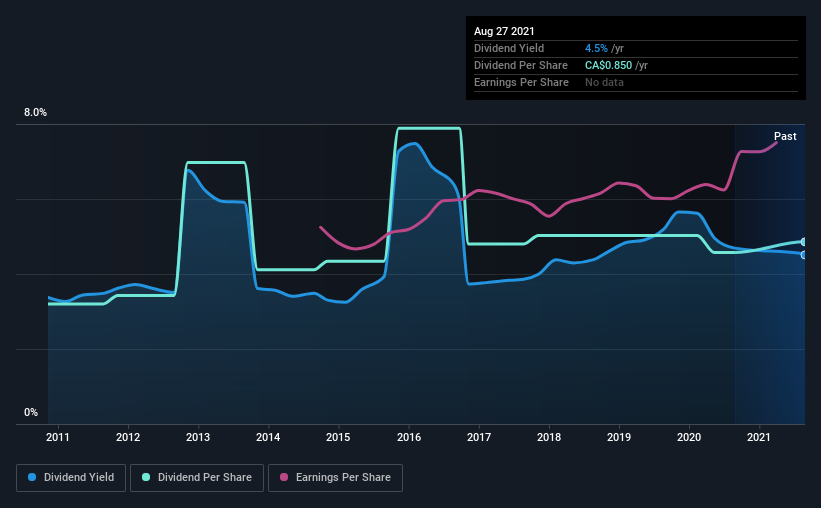Screen dimensions: 821x508
Task: Toggle the Earnings Per Share series label
Action: pyautogui.click(x=343, y=478)
